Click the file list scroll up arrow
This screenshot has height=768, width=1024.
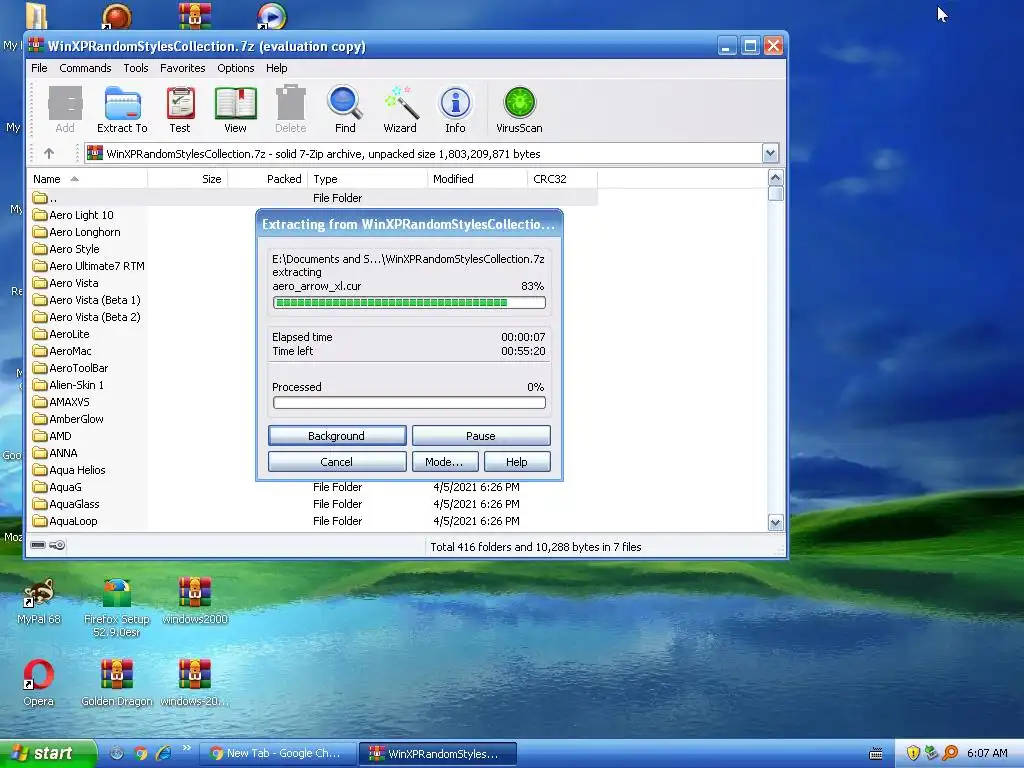pos(776,178)
